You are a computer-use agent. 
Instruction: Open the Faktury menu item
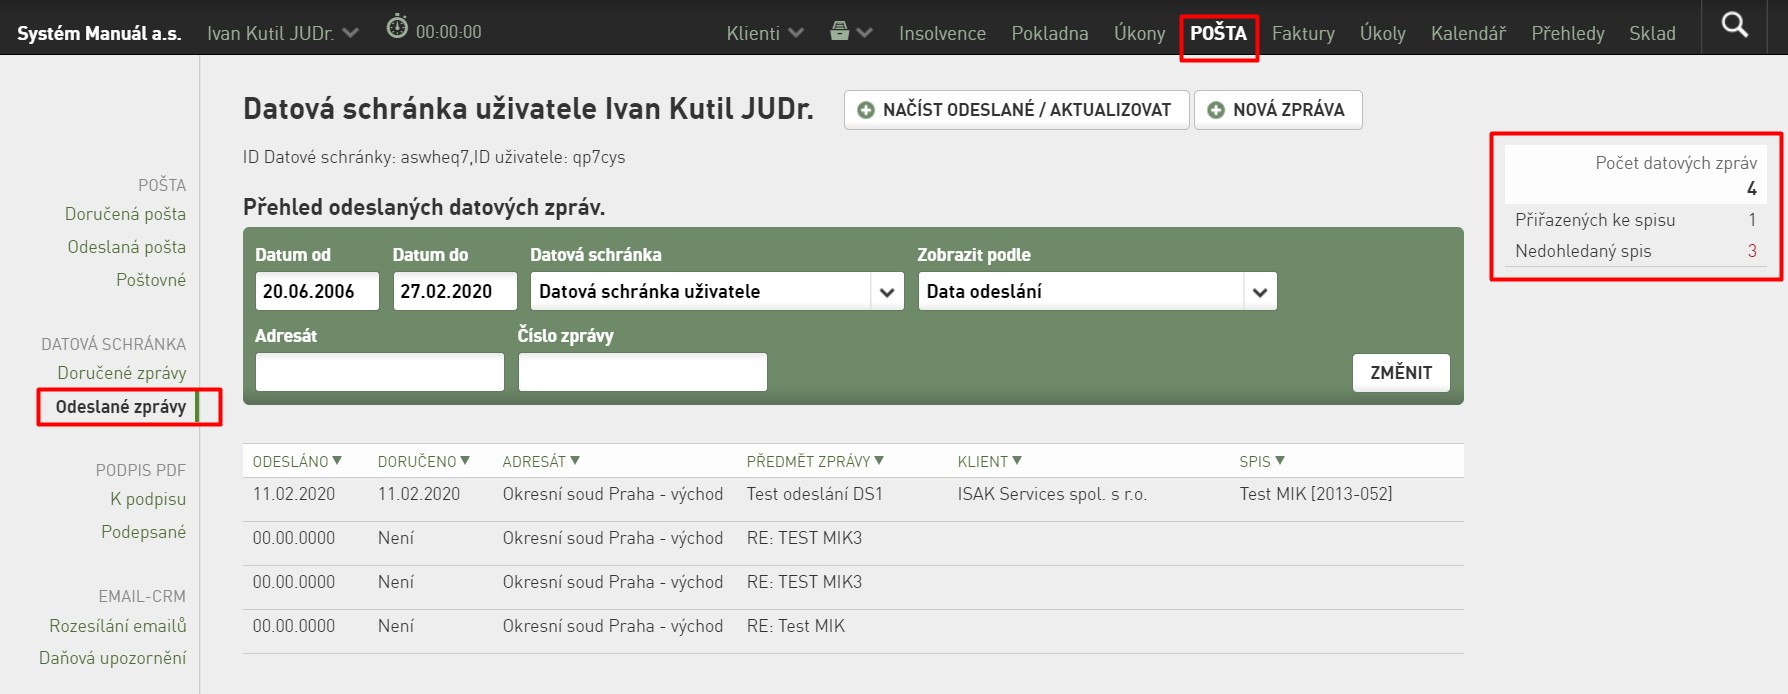[x=1303, y=33]
